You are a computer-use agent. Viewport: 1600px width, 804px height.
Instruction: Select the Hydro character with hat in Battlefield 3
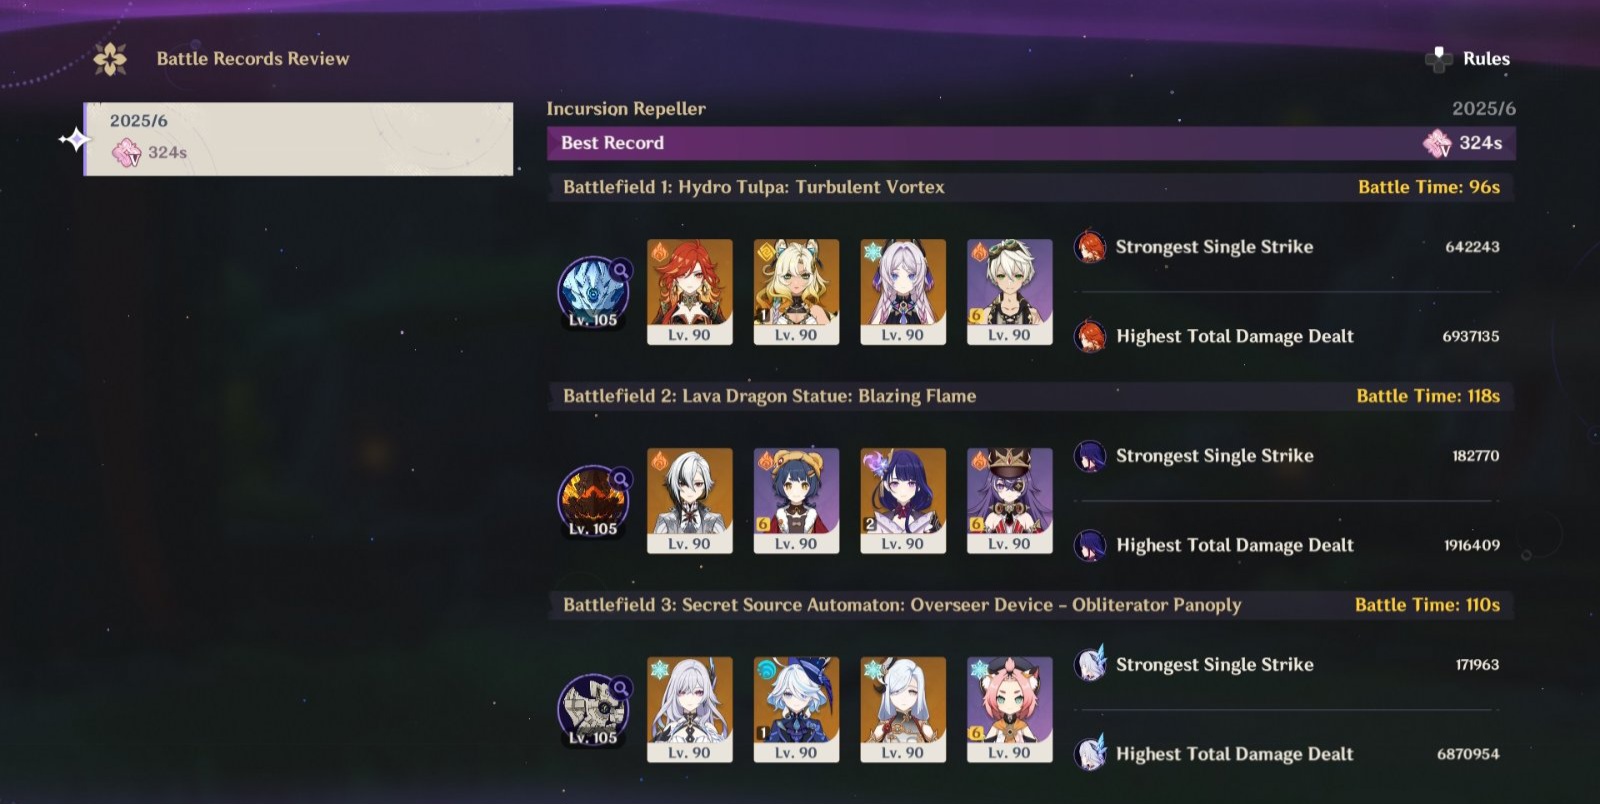click(x=796, y=710)
